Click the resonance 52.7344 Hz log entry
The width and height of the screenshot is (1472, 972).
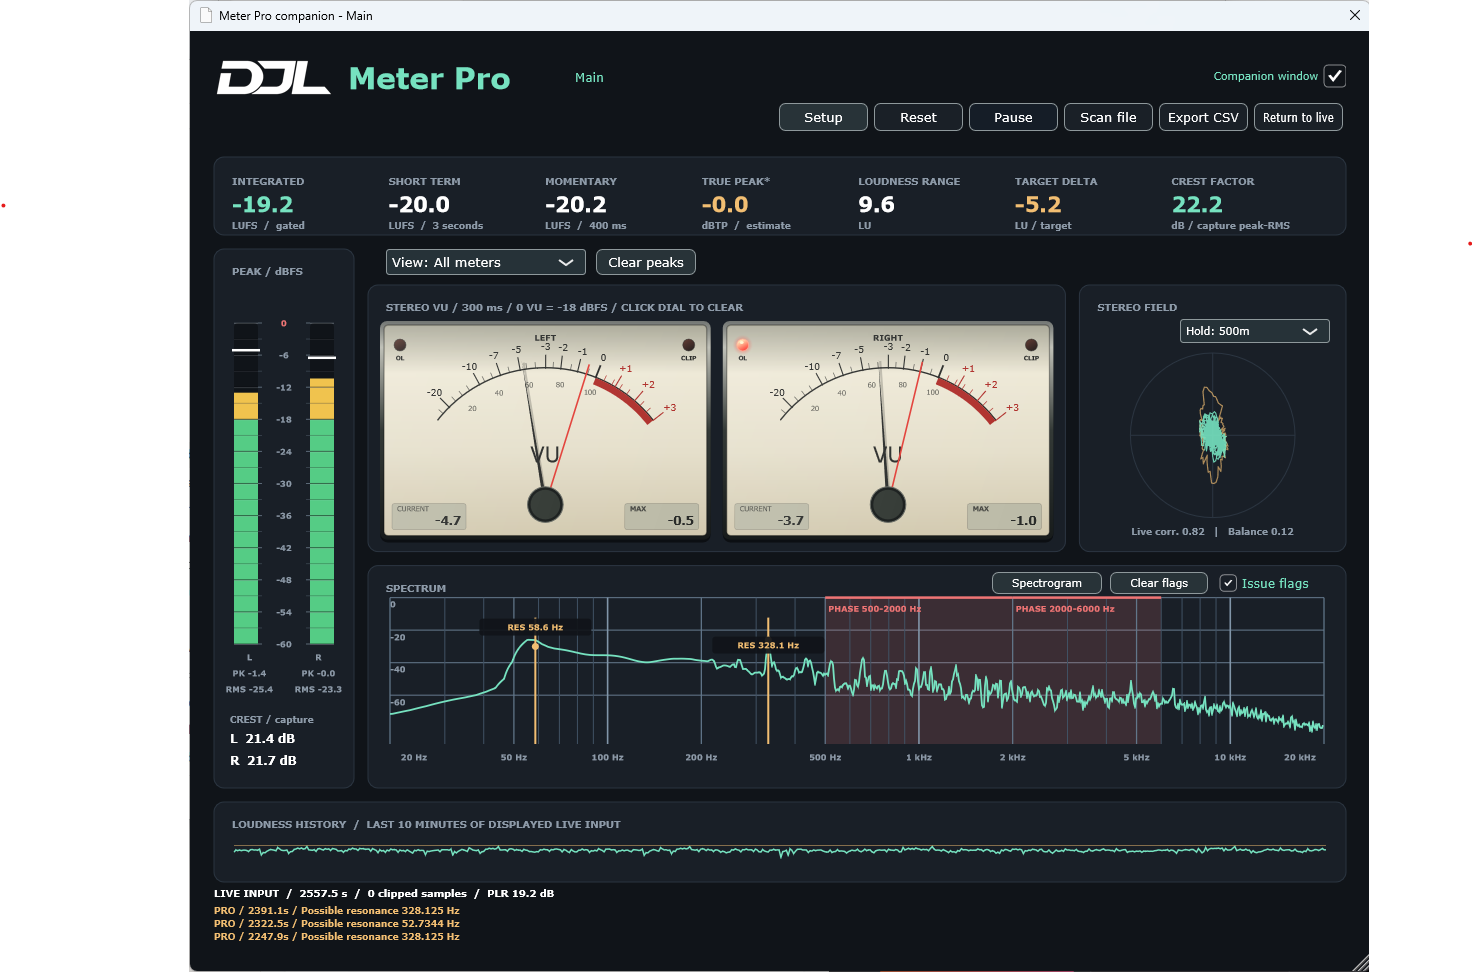point(337,924)
